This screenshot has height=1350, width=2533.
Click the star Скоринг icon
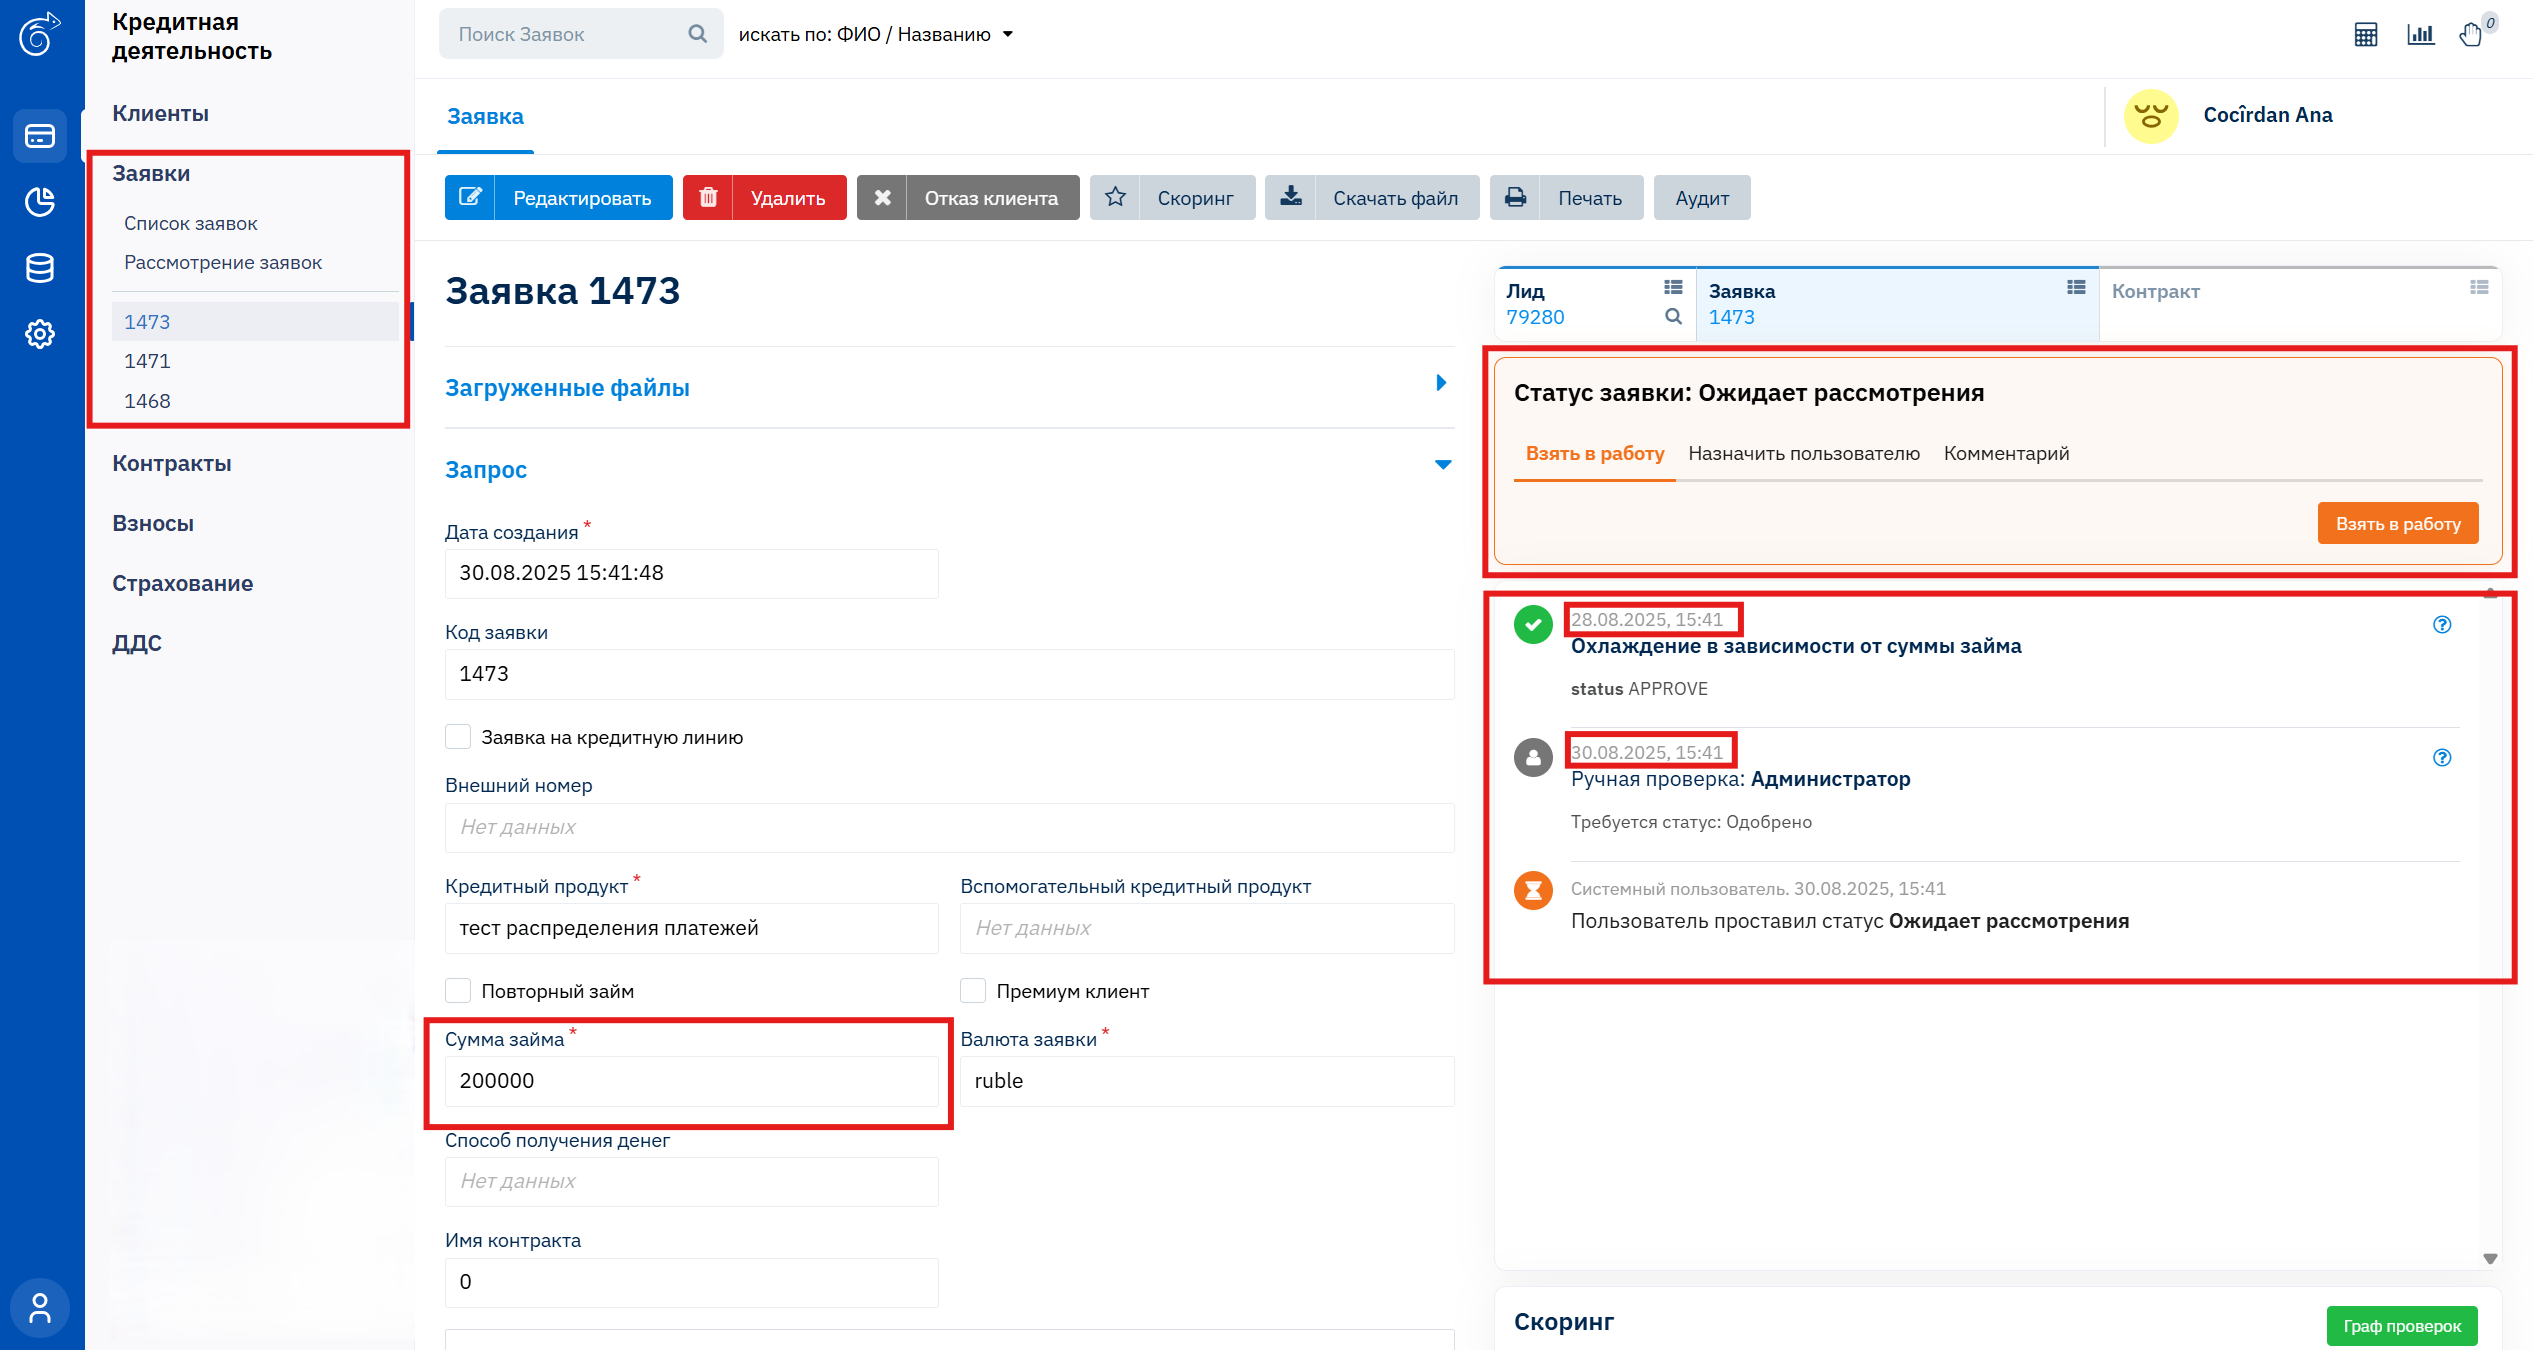pos(1115,197)
